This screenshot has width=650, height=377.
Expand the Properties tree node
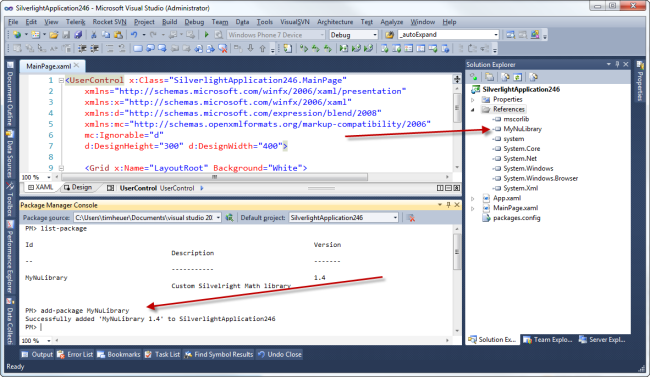point(473,100)
